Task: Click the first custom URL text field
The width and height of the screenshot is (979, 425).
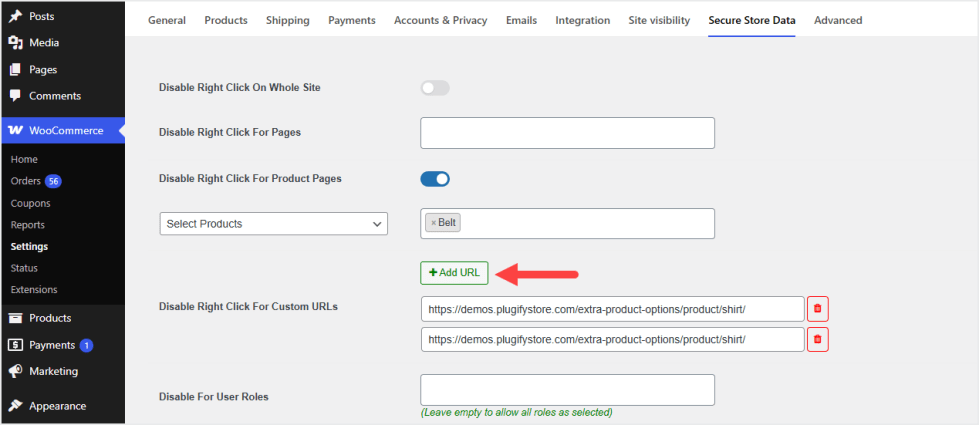Action: tap(612, 309)
